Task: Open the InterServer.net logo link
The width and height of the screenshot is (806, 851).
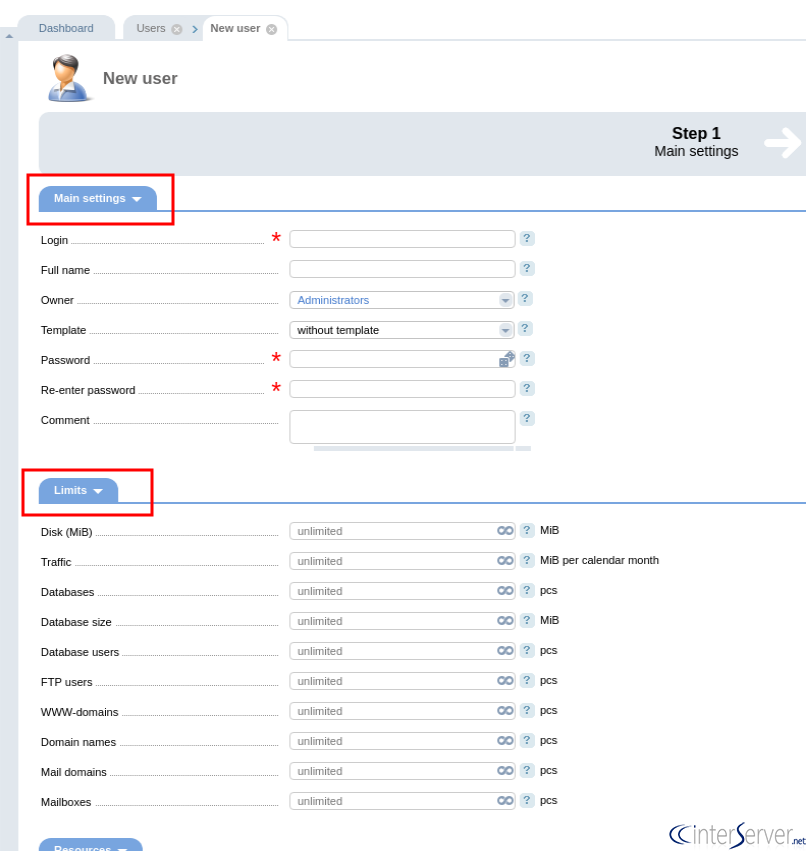Action: coord(738,835)
